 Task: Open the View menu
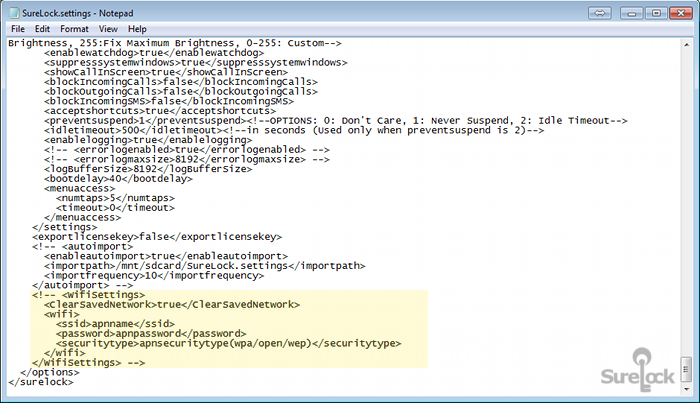108,29
